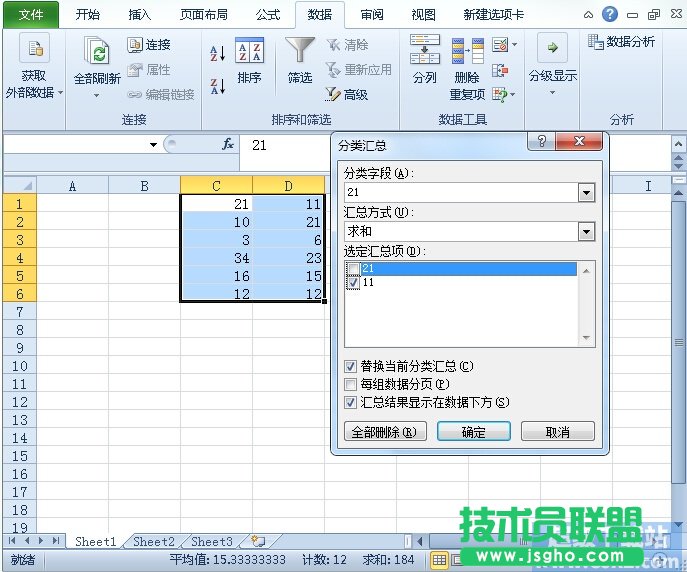This screenshot has height=572, width=687.
Task: Enable the 每组数据分页 checkbox
Action: [350, 384]
